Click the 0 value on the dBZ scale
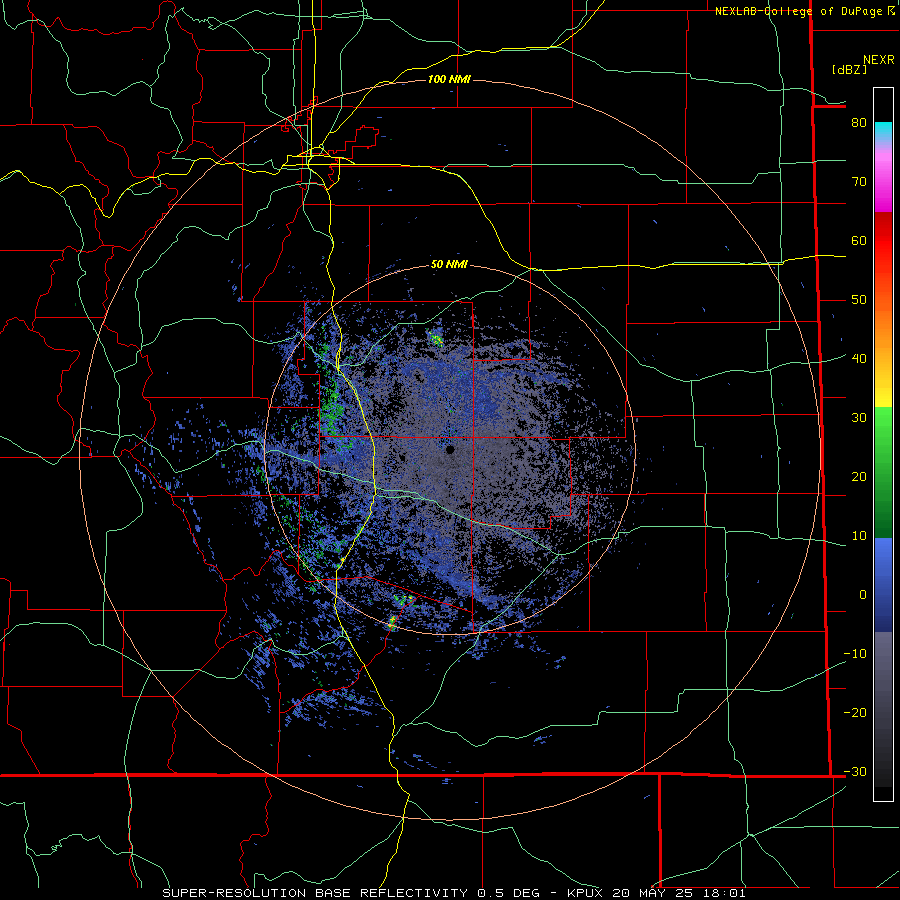This screenshot has width=900, height=900. 863,595
